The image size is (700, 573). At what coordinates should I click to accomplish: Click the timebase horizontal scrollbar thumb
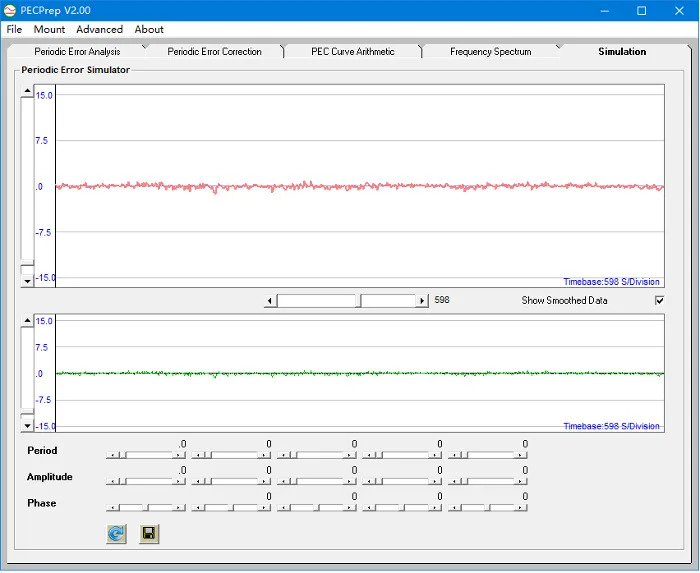360,301
